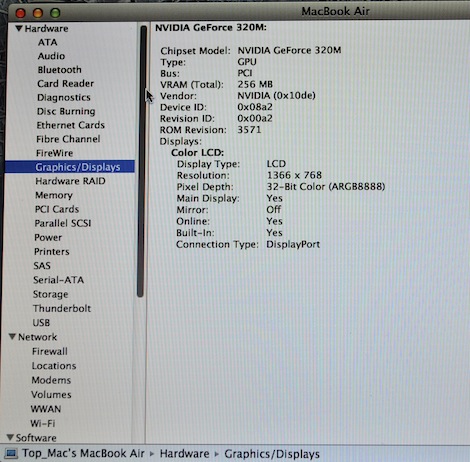
Task: Click the computer icon in path bar
Action: click(11, 454)
